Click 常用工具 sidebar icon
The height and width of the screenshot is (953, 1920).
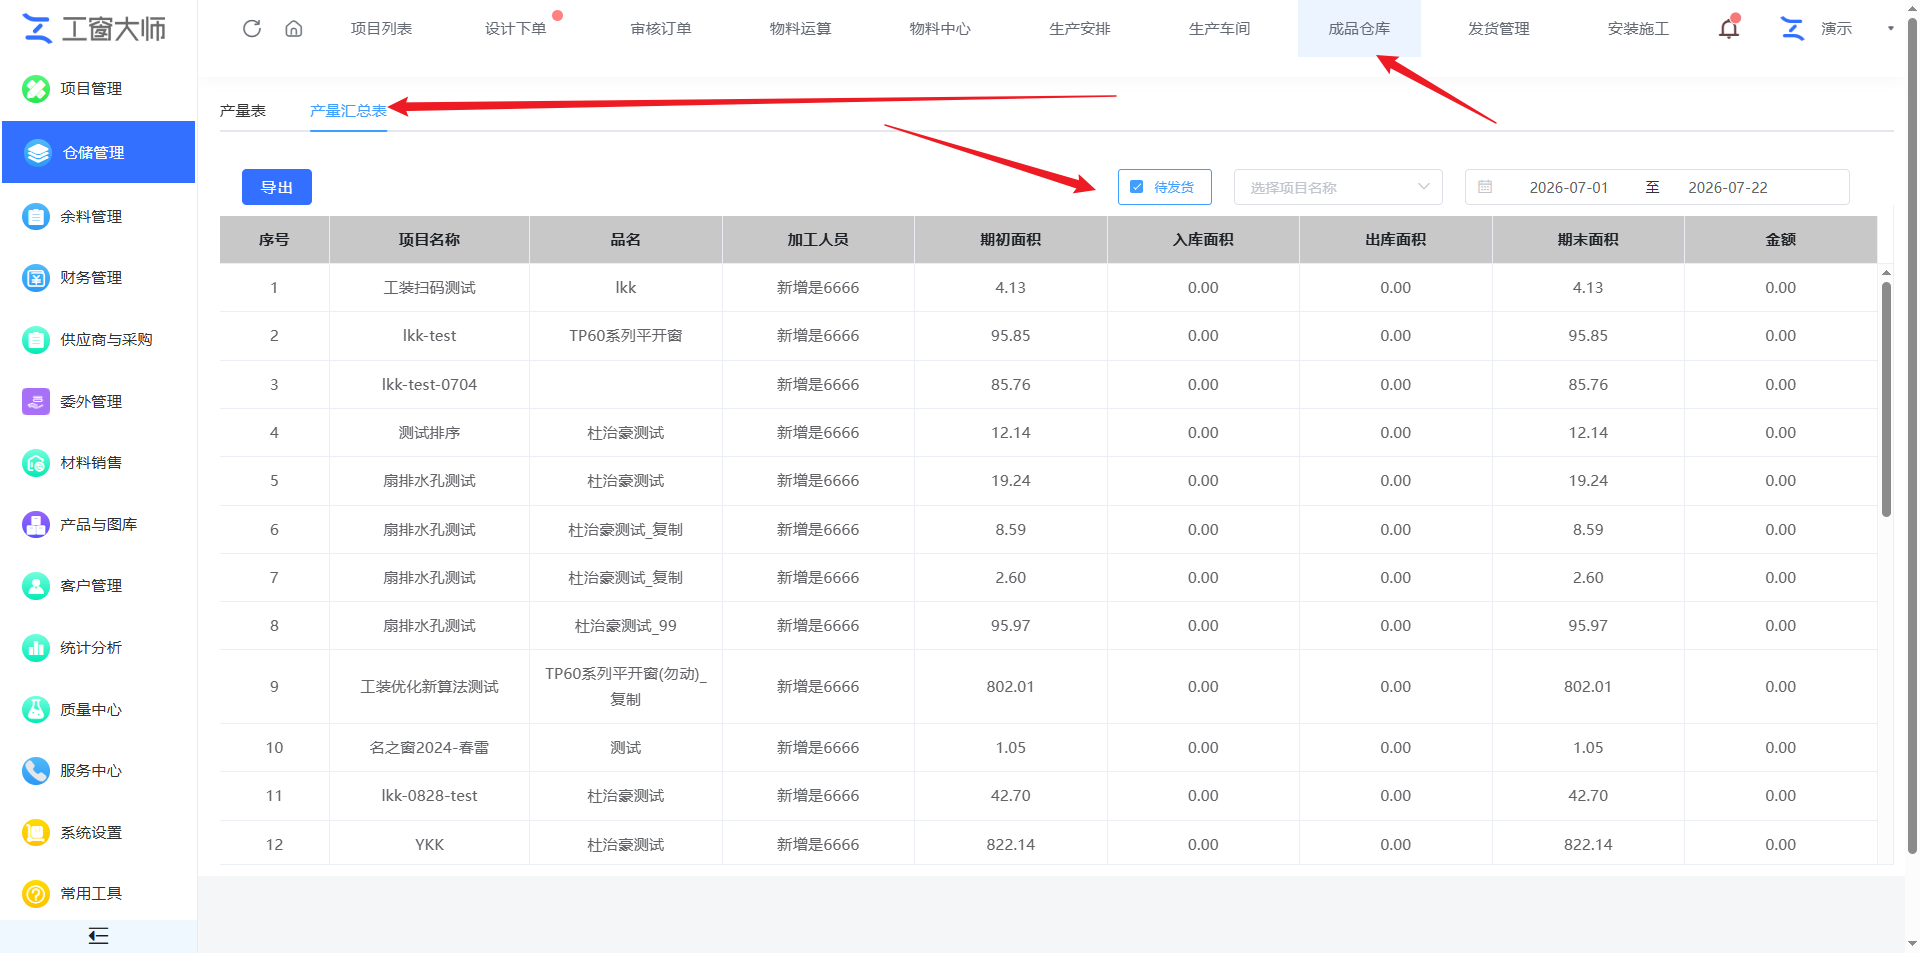(x=36, y=894)
